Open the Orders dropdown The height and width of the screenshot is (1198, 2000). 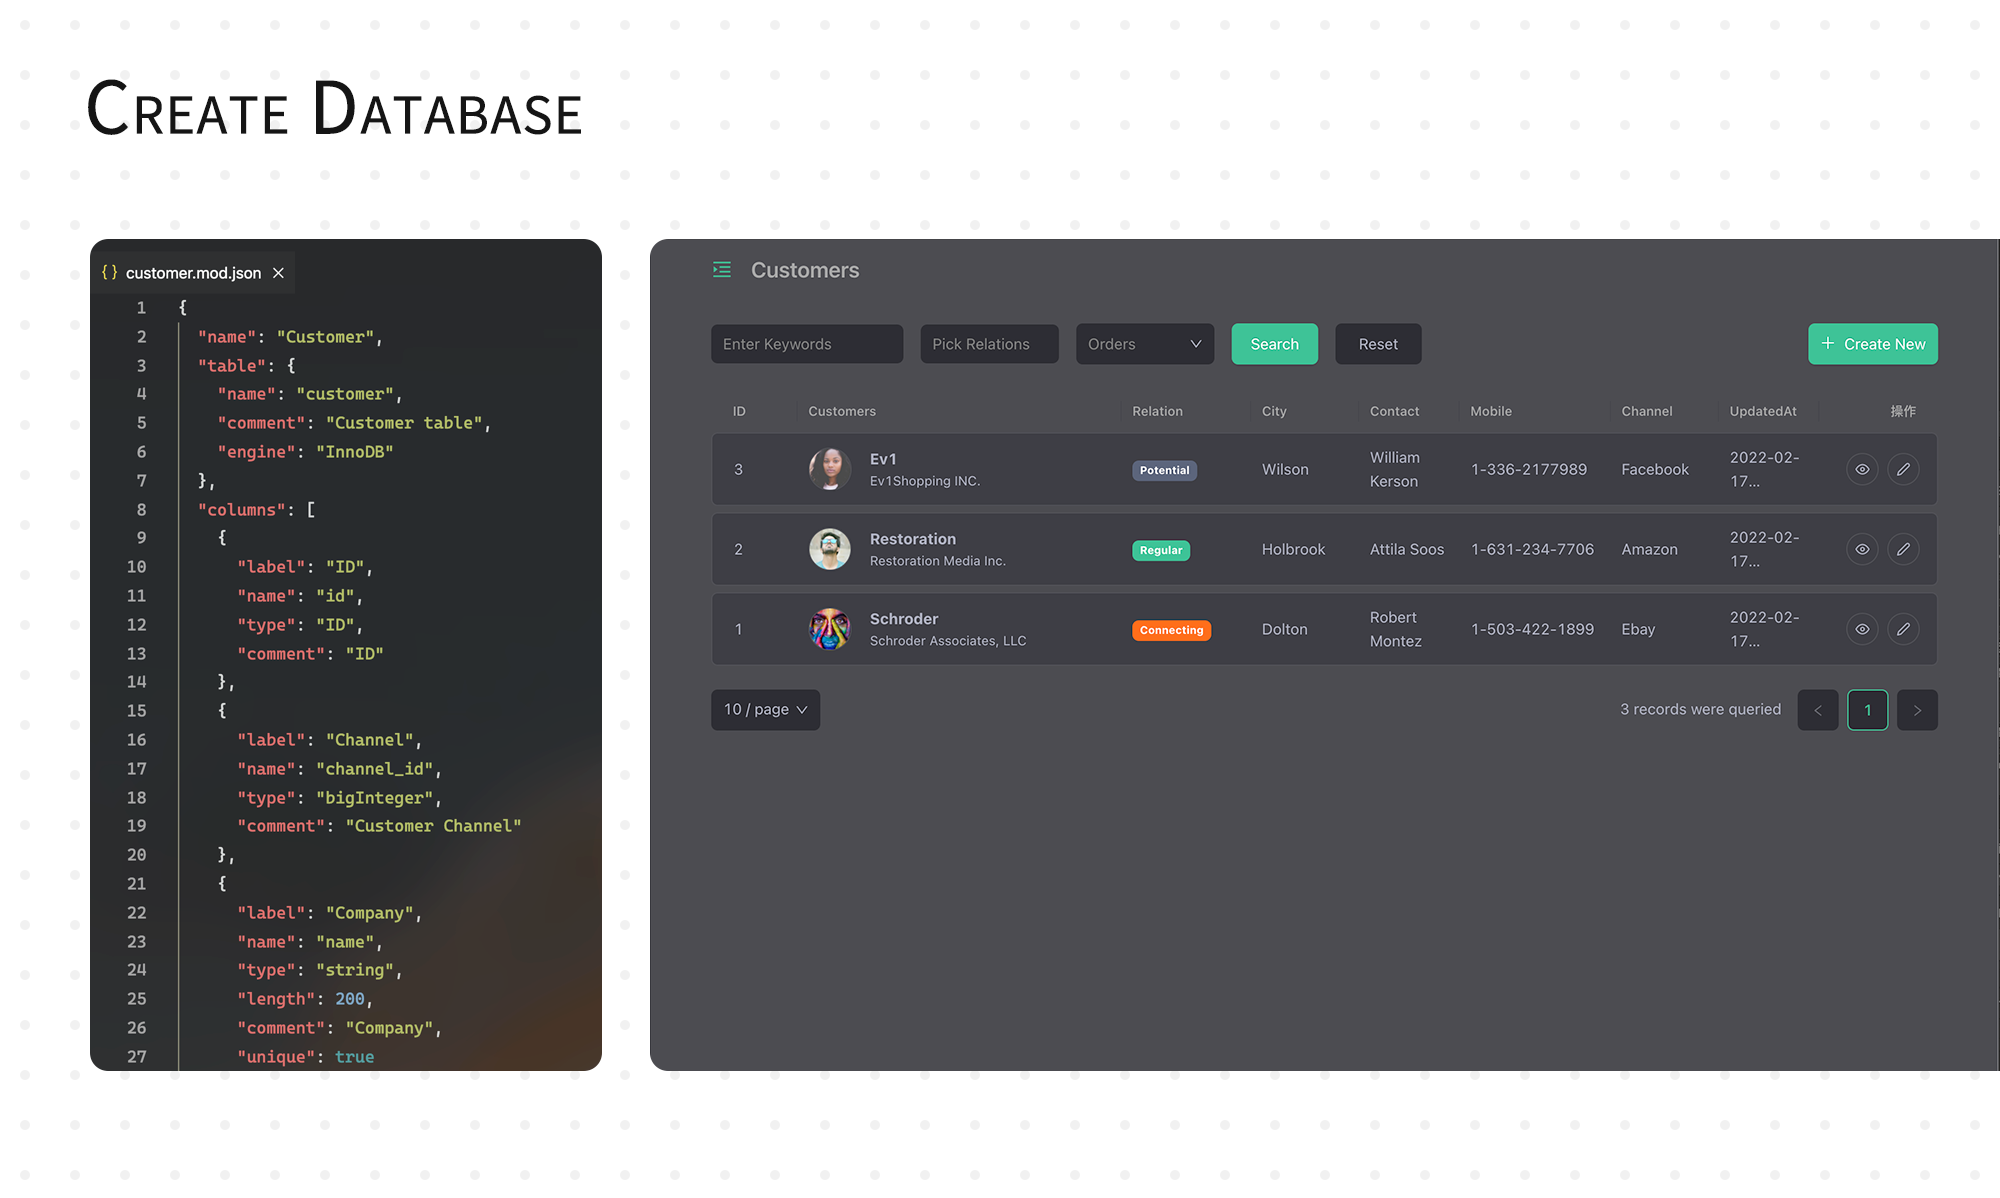(x=1144, y=344)
